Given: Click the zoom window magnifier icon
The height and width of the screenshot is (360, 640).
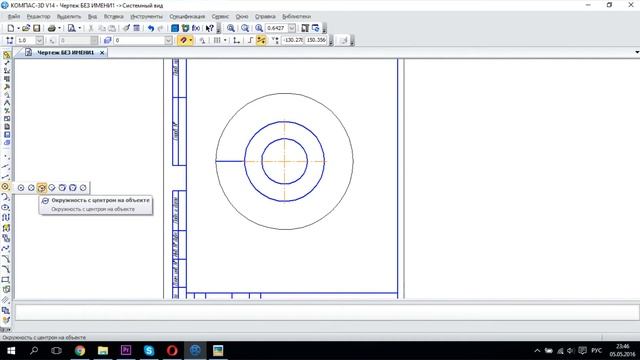Looking at the screenshot, I should pyautogui.click(x=231, y=28).
